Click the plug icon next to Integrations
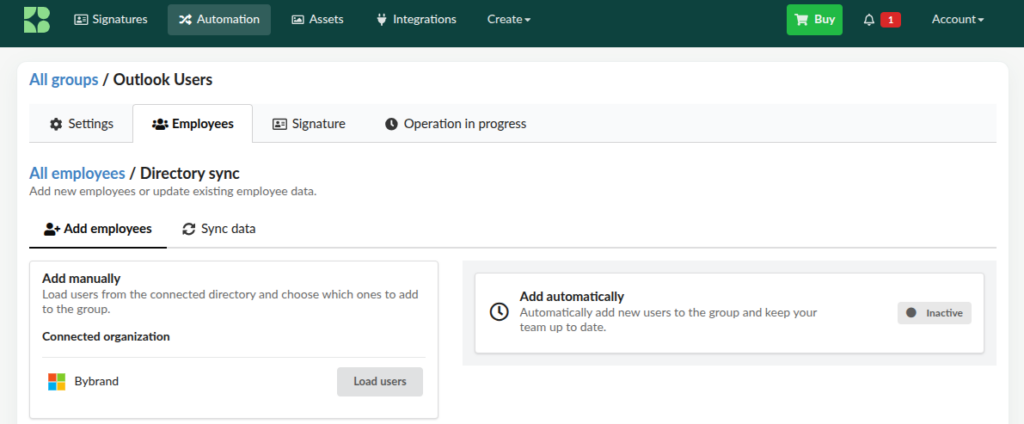Viewport: 1024px width, 424px height. pos(381,20)
